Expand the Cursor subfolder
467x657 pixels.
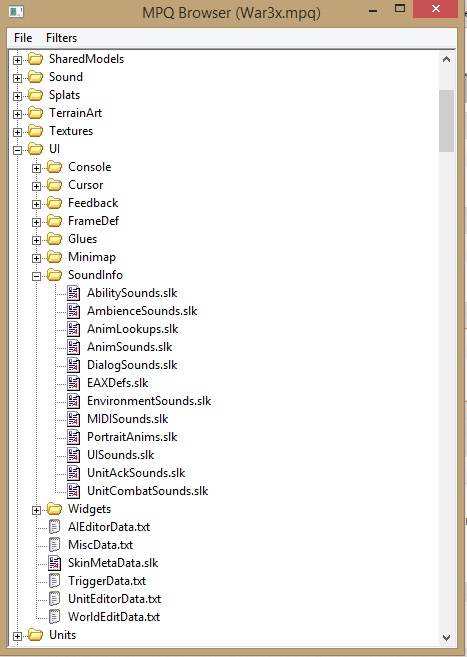(x=36, y=186)
